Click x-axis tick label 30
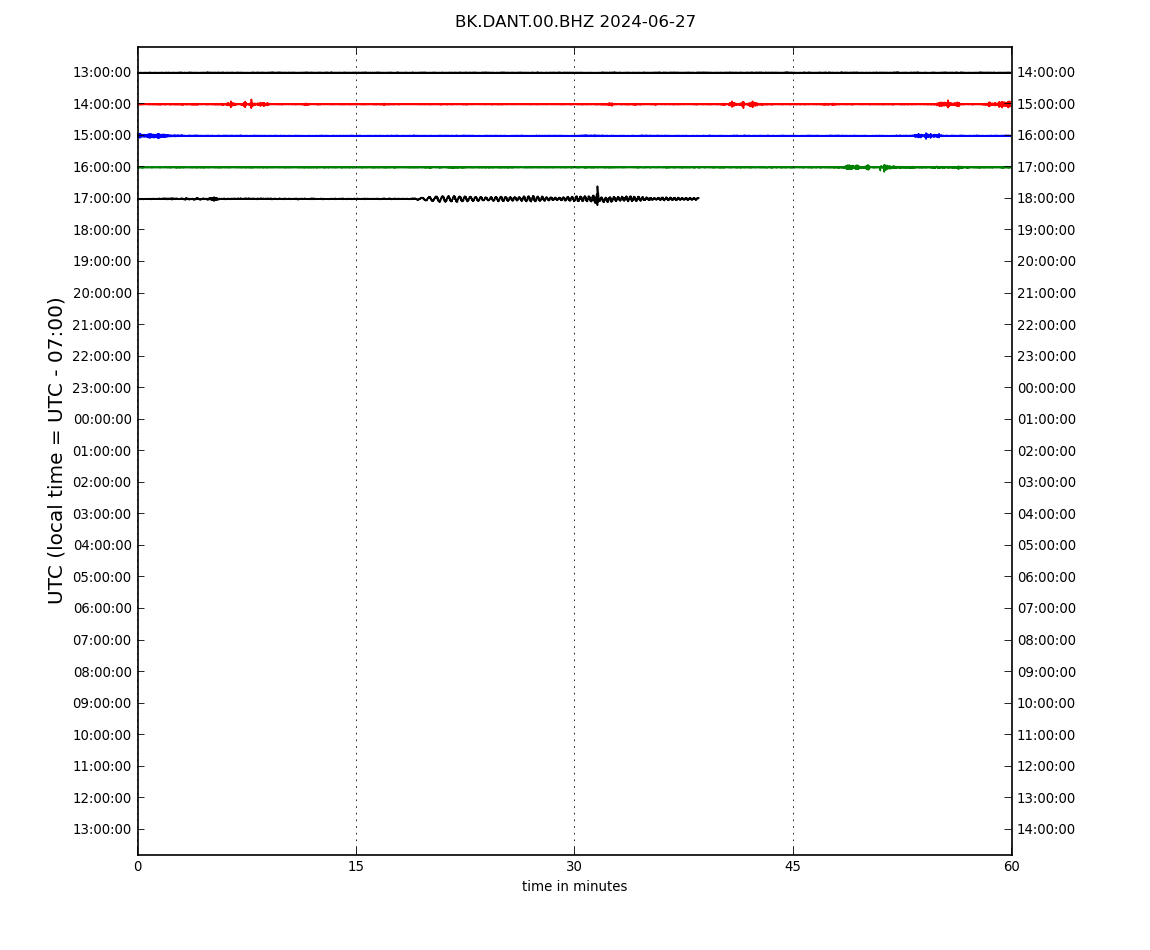Image resolution: width=1150 pixels, height=950 pixels. coord(574,866)
